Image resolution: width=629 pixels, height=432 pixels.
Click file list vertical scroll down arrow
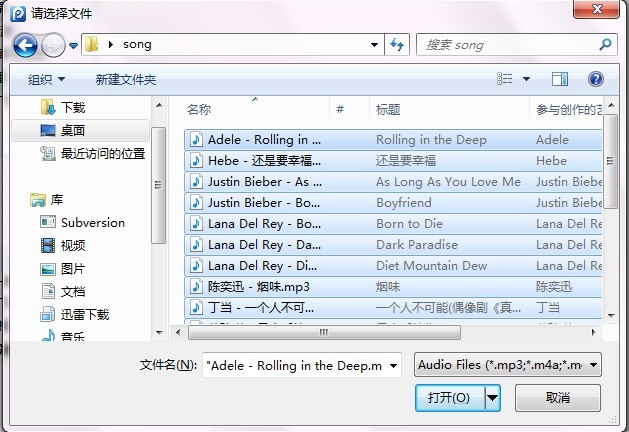coord(611,316)
